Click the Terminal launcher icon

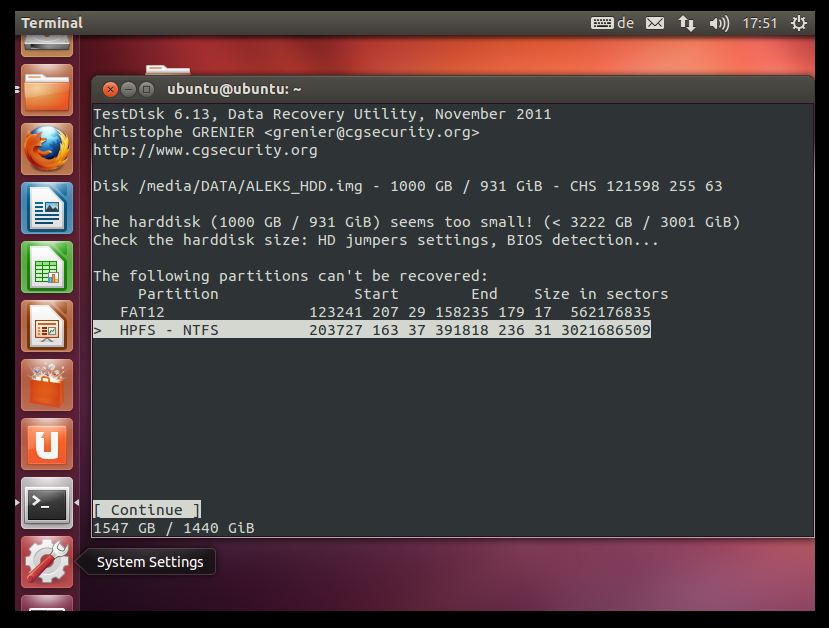[x=47, y=503]
